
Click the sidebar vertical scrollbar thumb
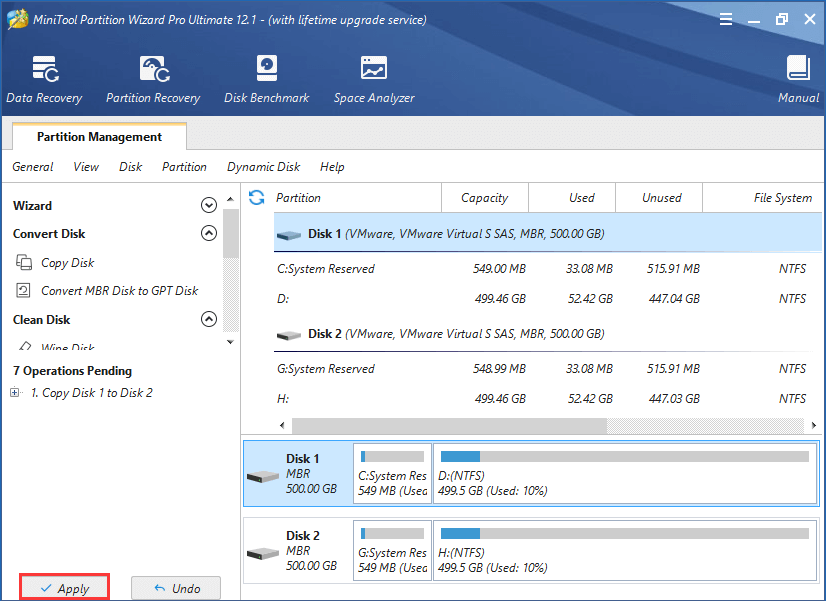click(230, 233)
